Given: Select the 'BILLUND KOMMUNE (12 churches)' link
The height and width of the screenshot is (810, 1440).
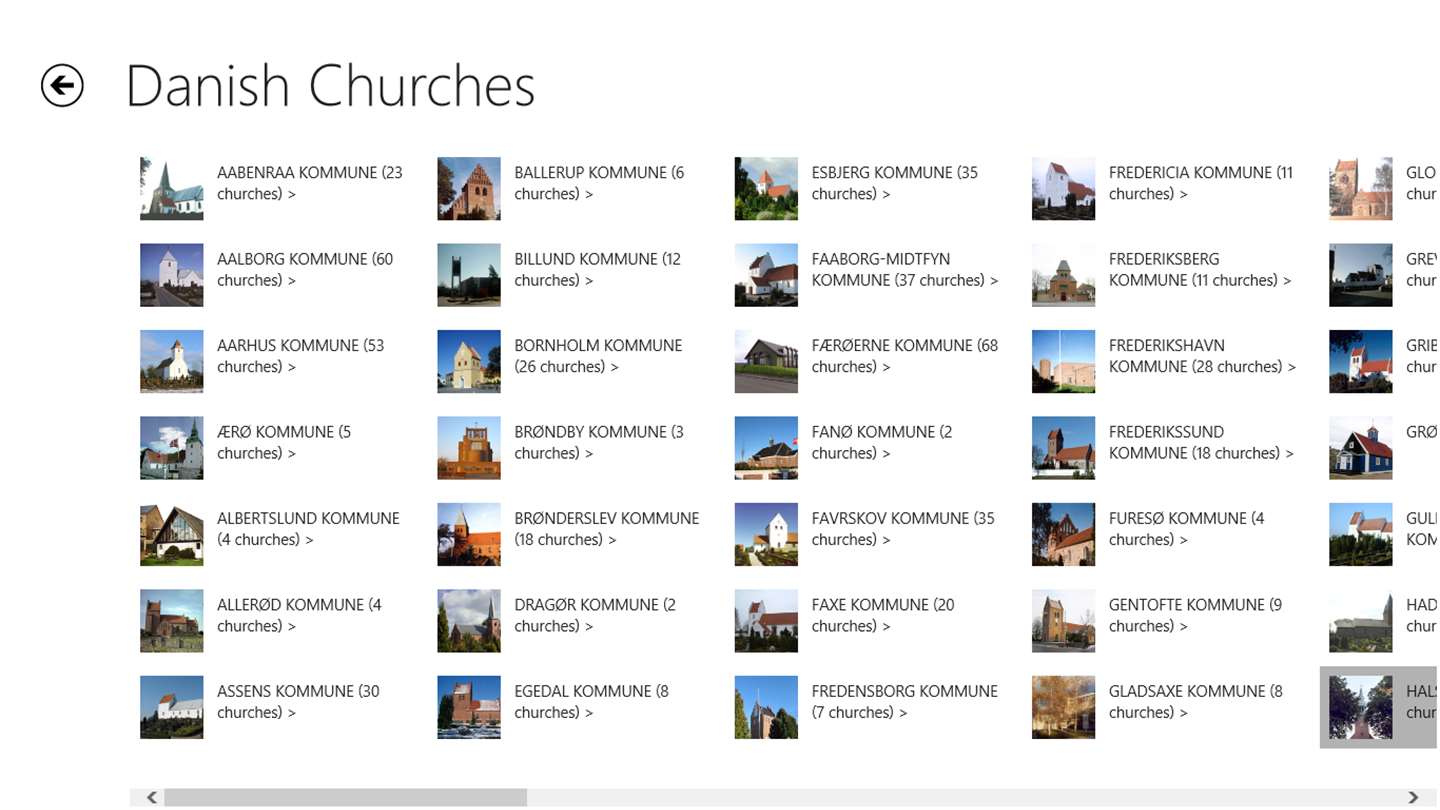Looking at the screenshot, I should (x=598, y=269).
